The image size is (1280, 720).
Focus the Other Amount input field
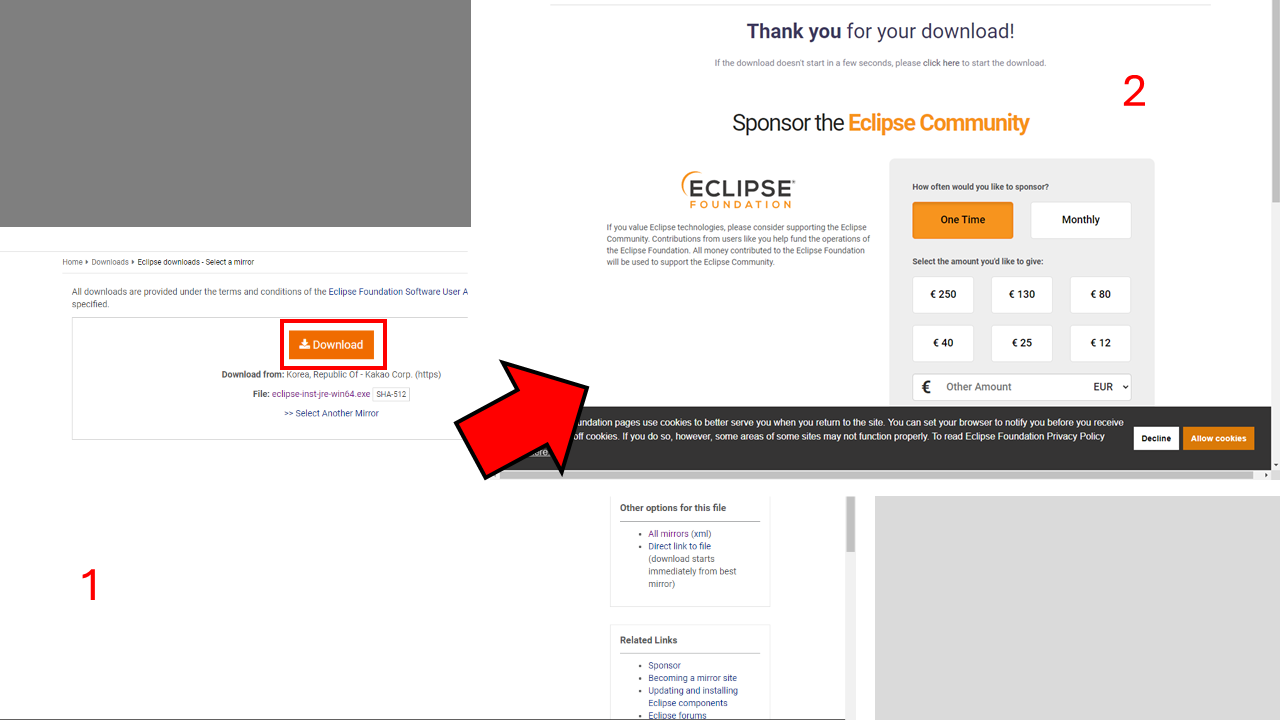(1010, 387)
